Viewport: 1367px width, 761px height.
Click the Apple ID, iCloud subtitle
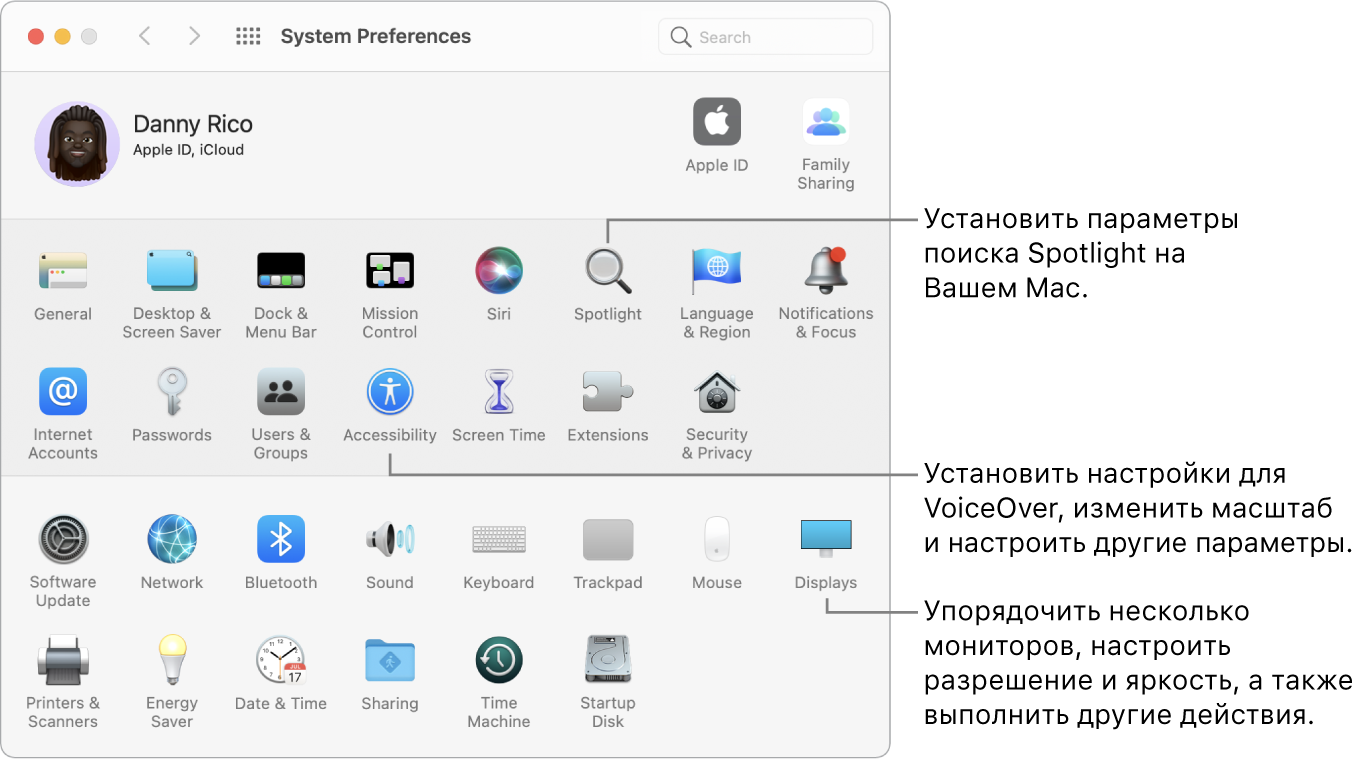point(189,150)
